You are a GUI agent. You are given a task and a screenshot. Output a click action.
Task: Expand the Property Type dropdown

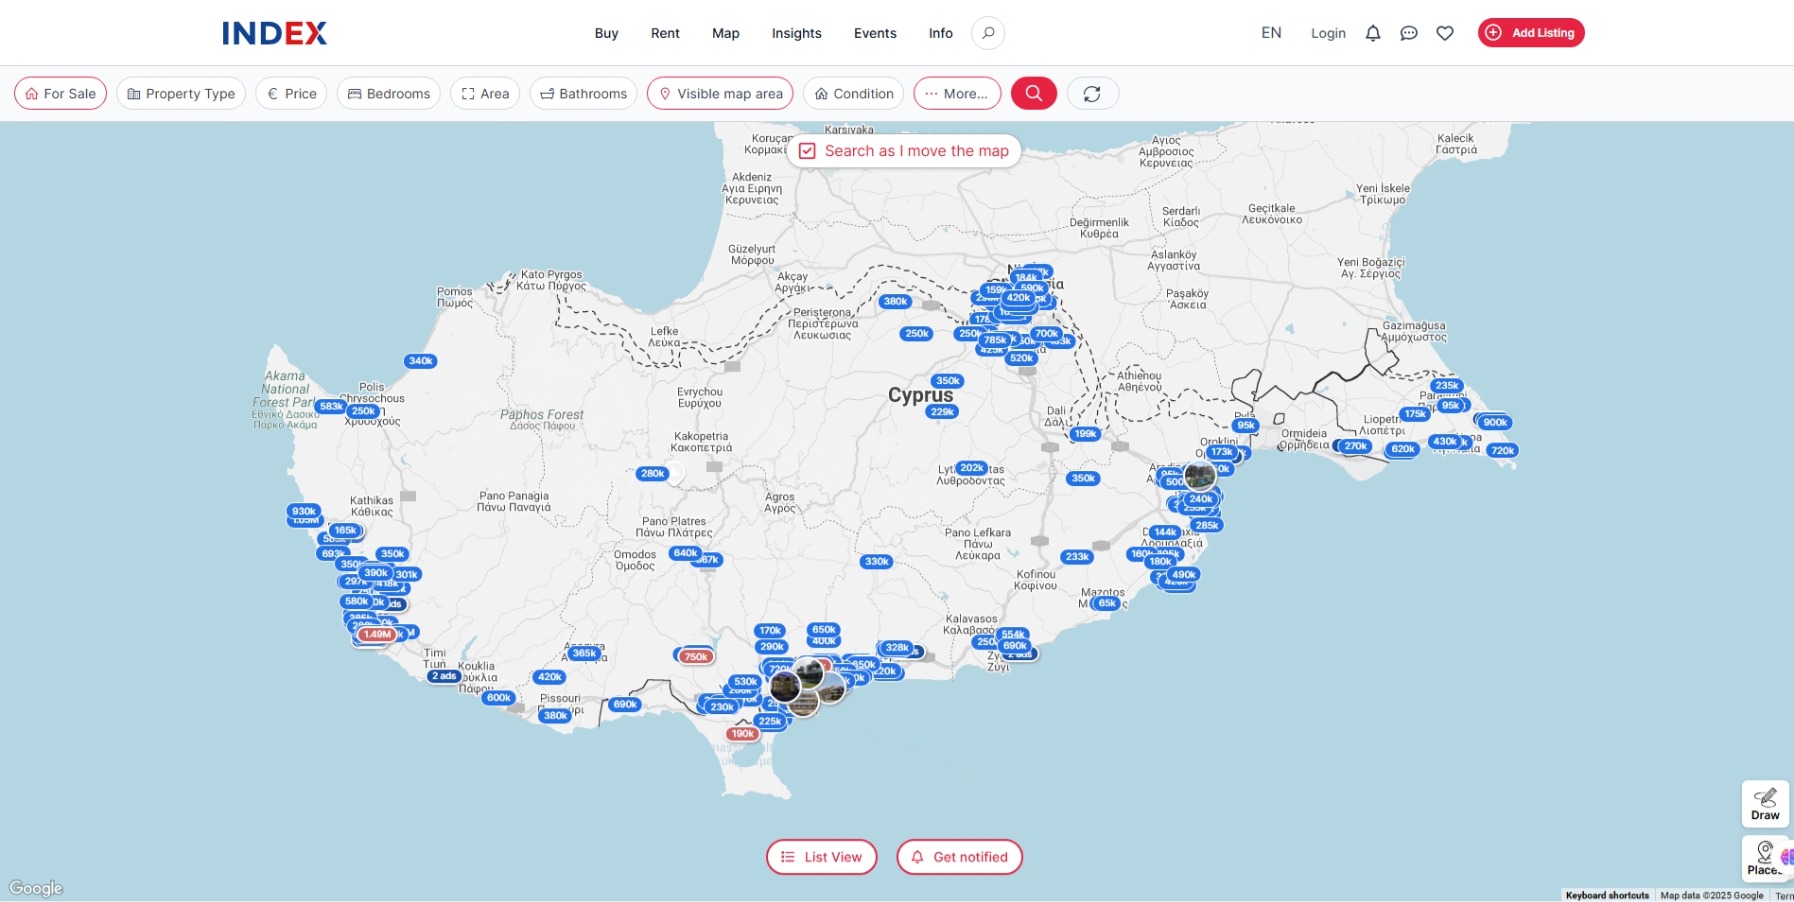click(x=181, y=93)
